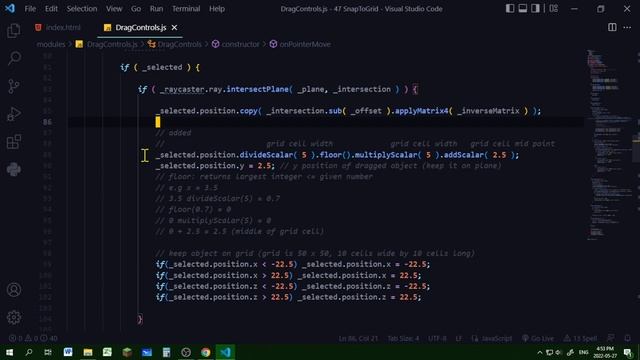640x360 pixels.
Task: Toggle the secondary side bar layout icon
Action: click(535, 9)
